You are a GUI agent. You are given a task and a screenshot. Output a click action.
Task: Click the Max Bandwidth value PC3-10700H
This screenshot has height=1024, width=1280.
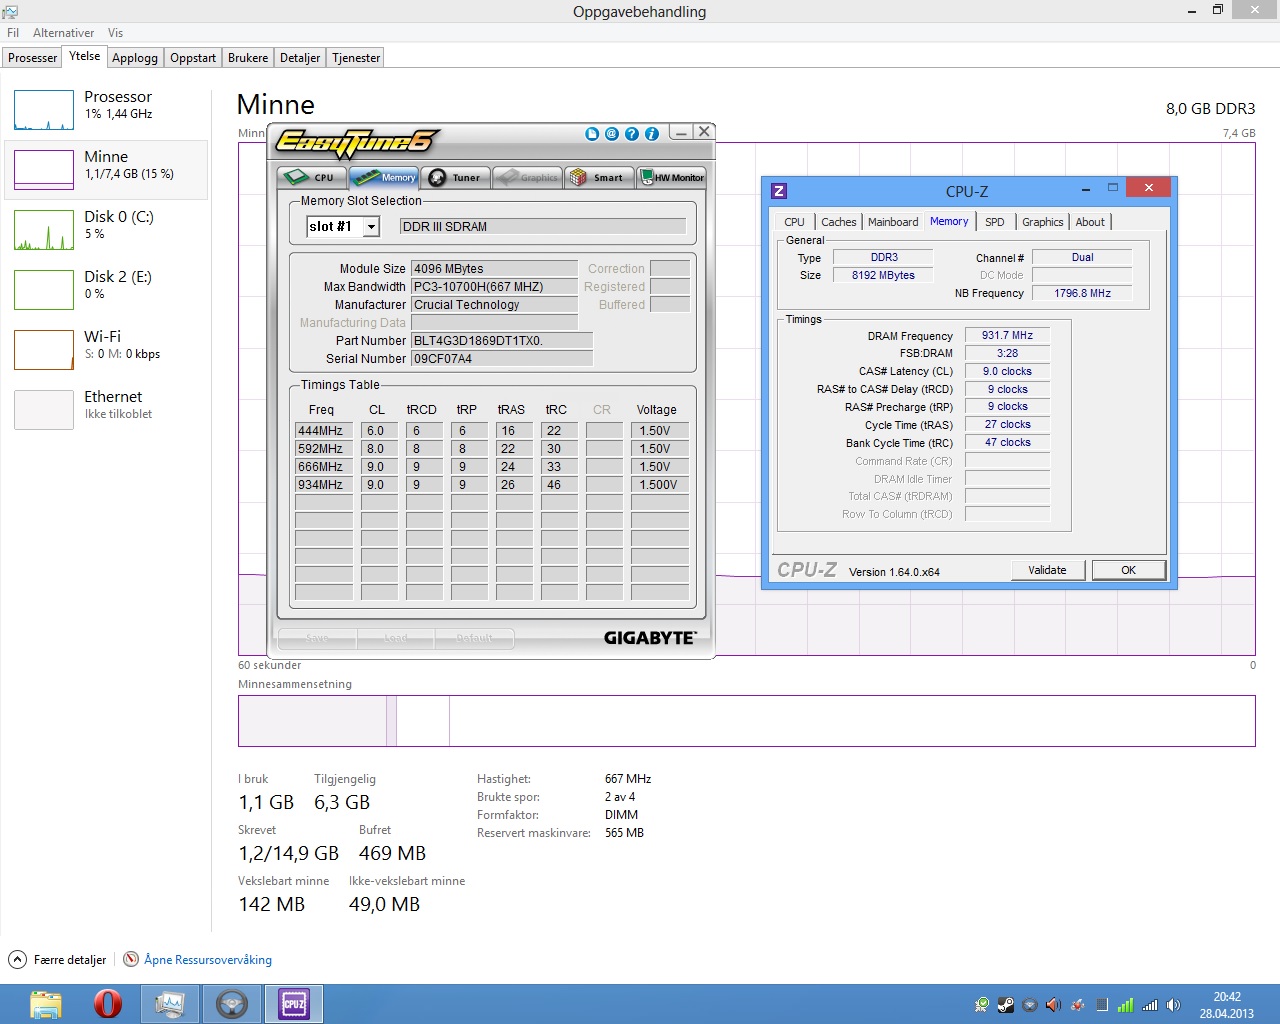pos(494,287)
